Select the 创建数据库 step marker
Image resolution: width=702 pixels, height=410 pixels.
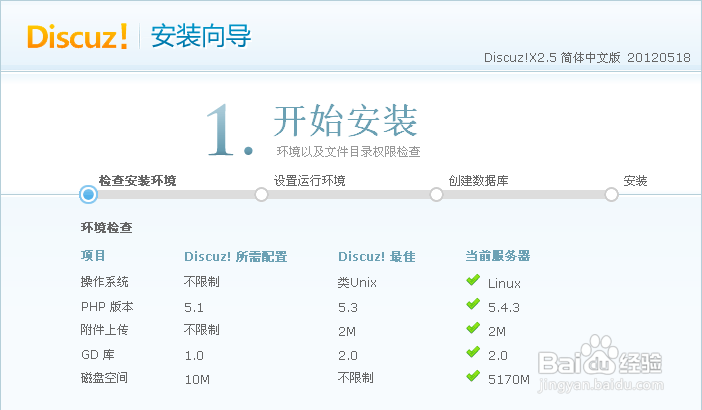pyautogui.click(x=436, y=195)
